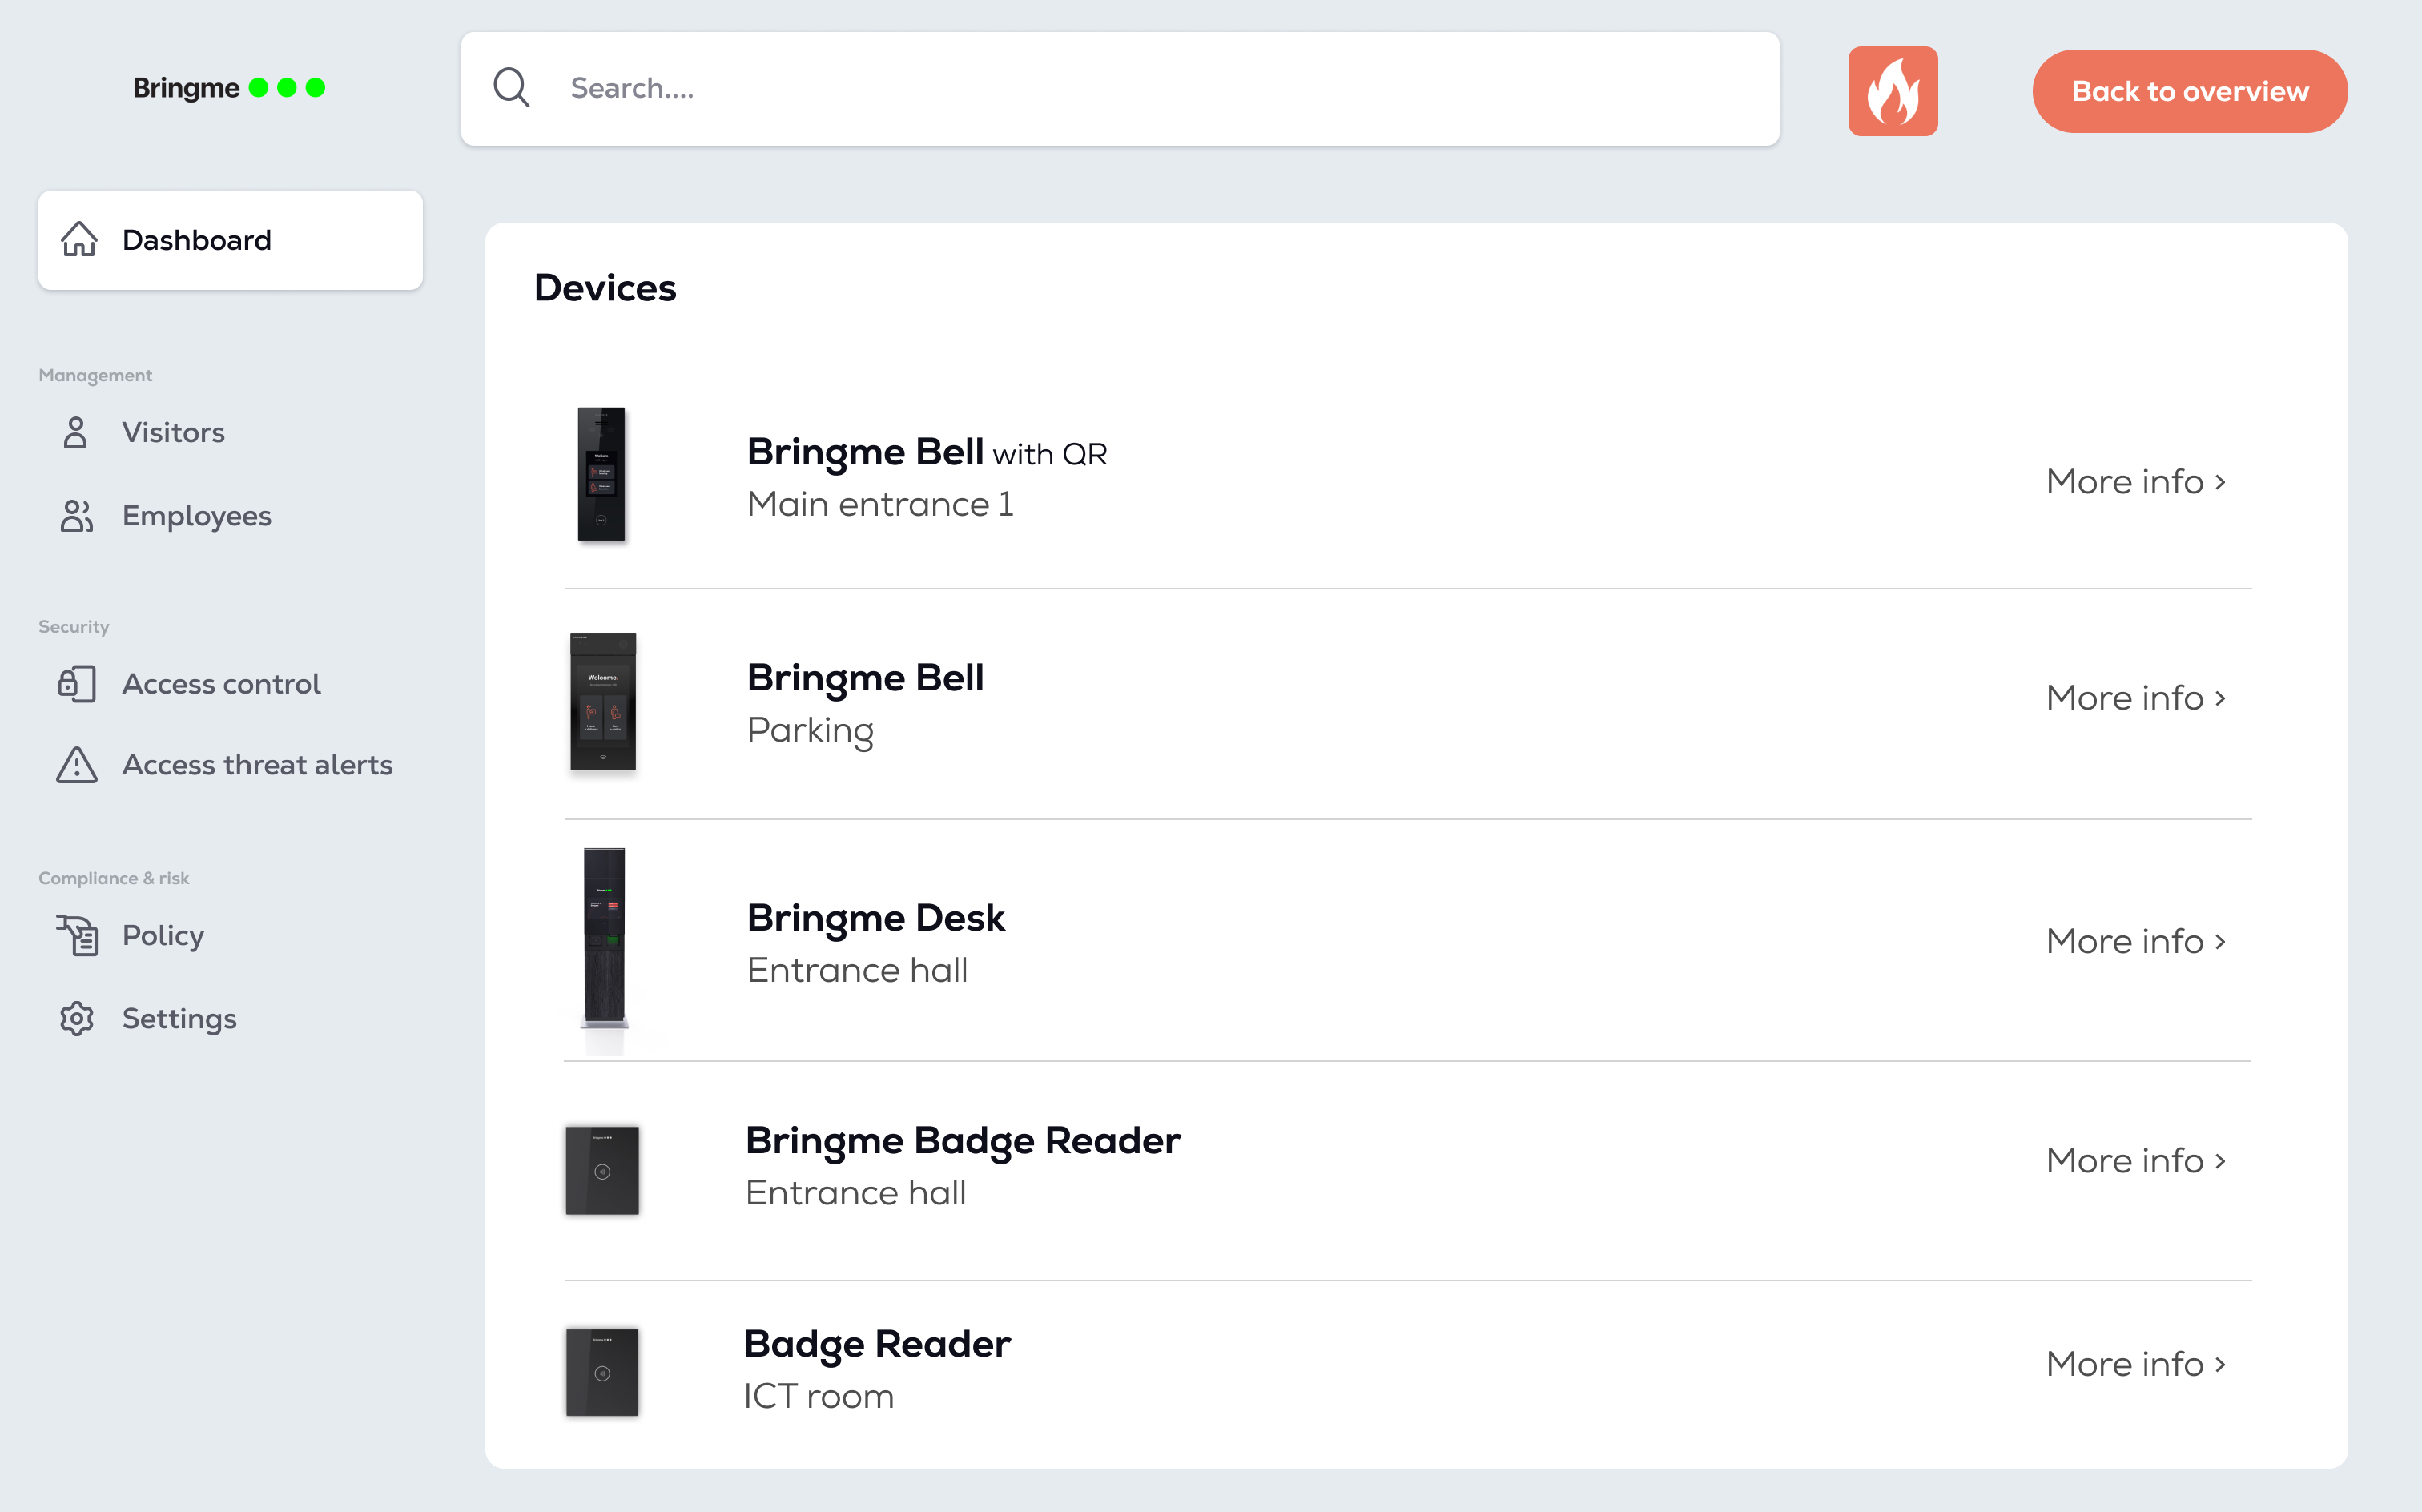The height and width of the screenshot is (1512, 2422).
Task: Select Access control menu entry
Action: 221,684
